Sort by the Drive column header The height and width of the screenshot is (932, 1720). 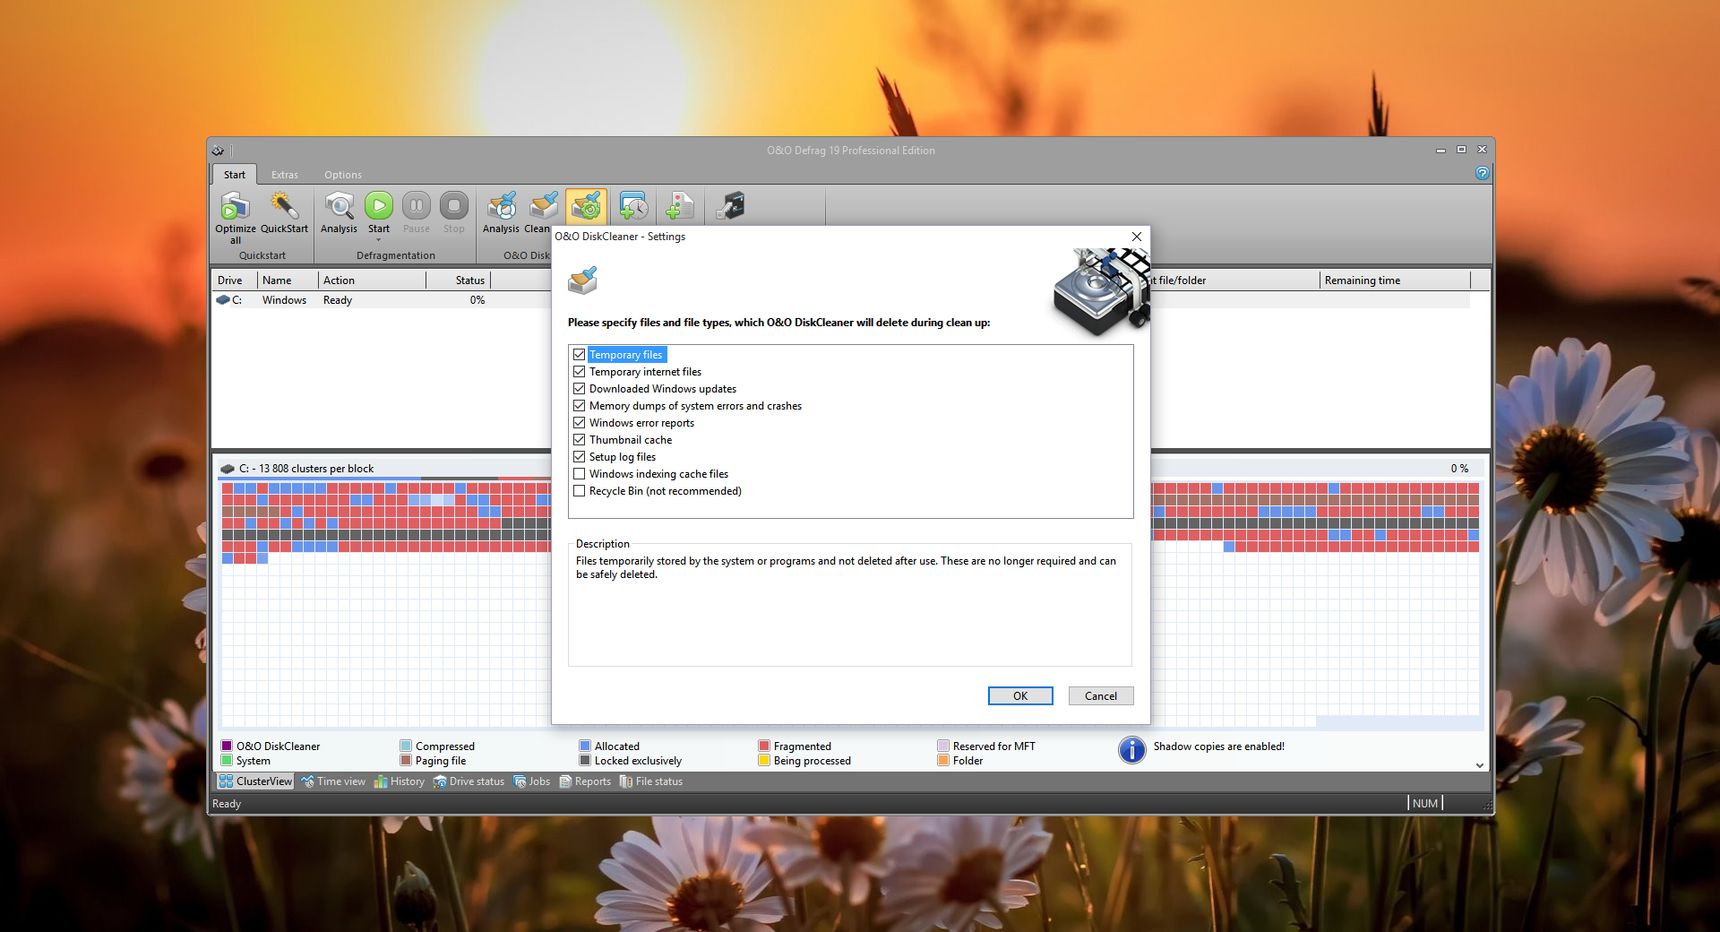tap(235, 280)
